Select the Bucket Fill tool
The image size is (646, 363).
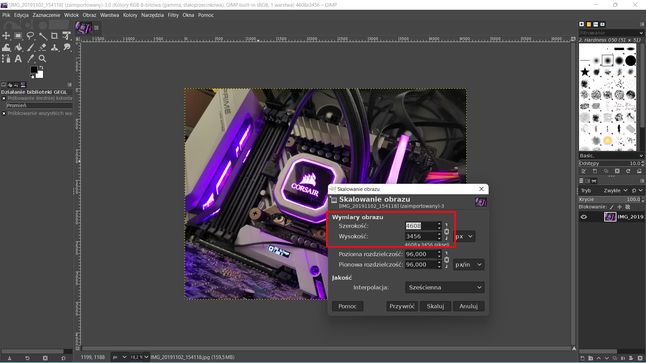click(18, 47)
